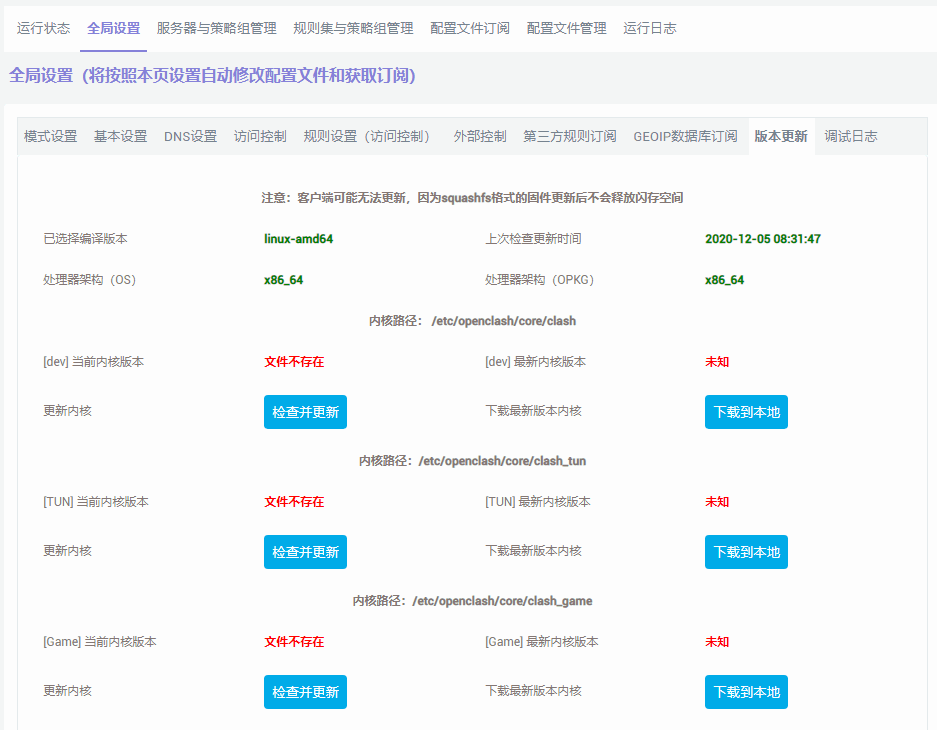Select the 外部控制 sub-tab
The width and height of the screenshot is (937, 730).
point(480,136)
